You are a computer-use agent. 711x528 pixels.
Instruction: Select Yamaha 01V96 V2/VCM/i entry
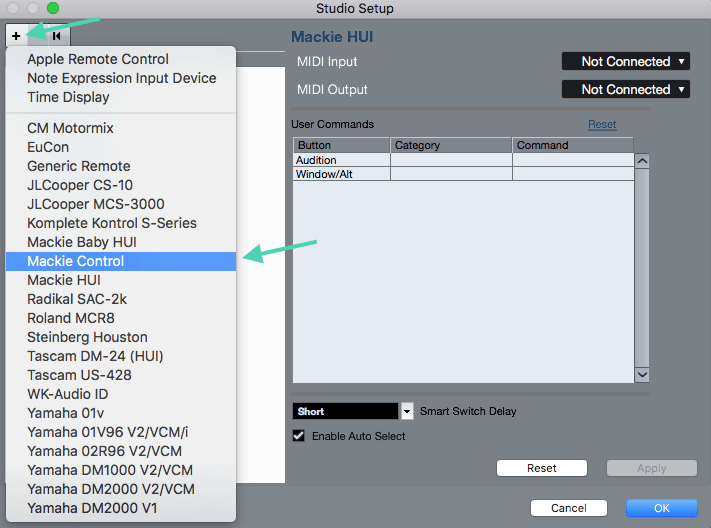[121, 433]
